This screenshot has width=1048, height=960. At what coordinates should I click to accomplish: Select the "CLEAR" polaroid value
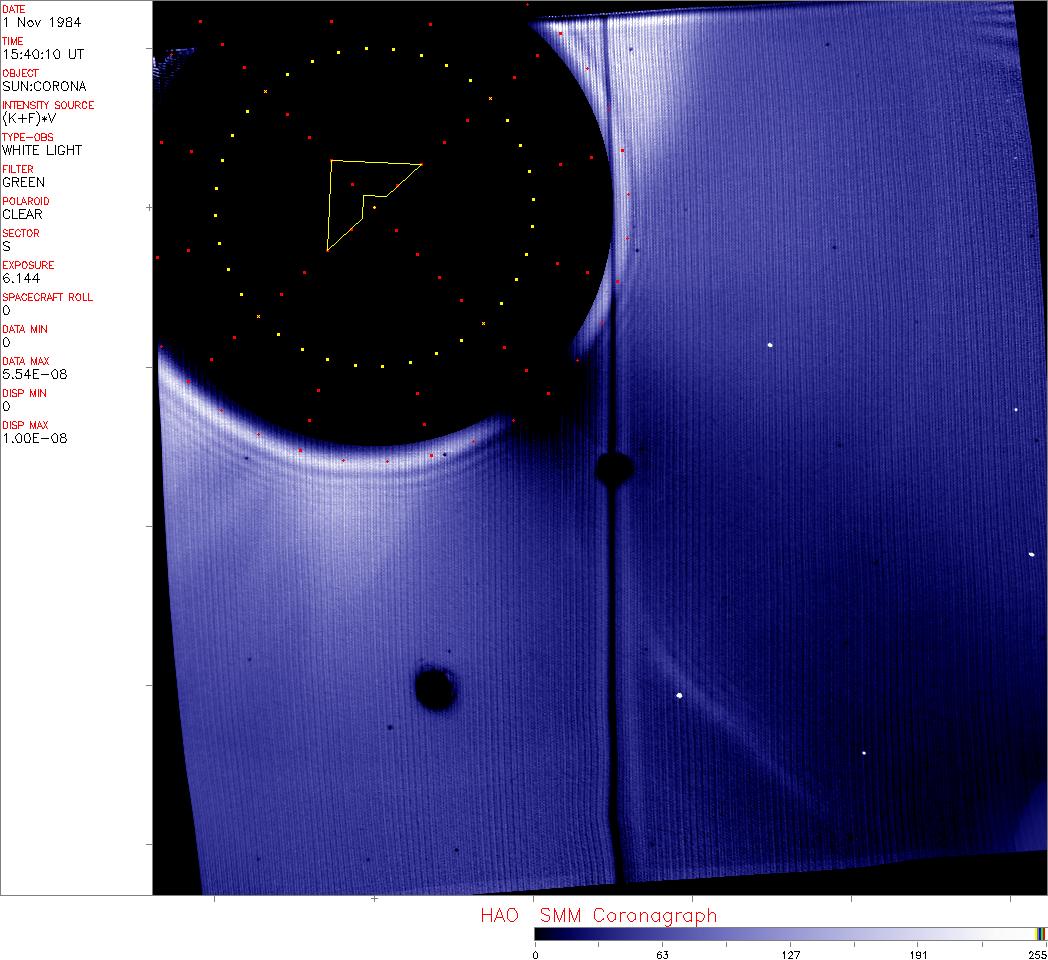tap(22, 214)
